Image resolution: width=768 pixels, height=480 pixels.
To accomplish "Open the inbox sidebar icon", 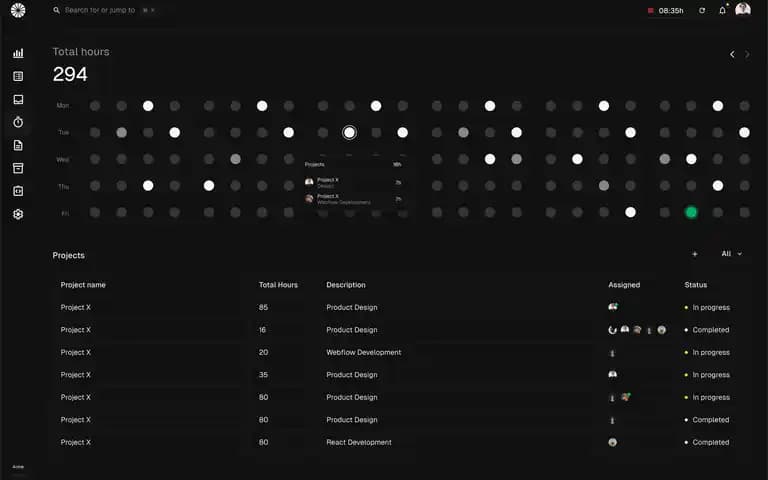I will click(18, 99).
